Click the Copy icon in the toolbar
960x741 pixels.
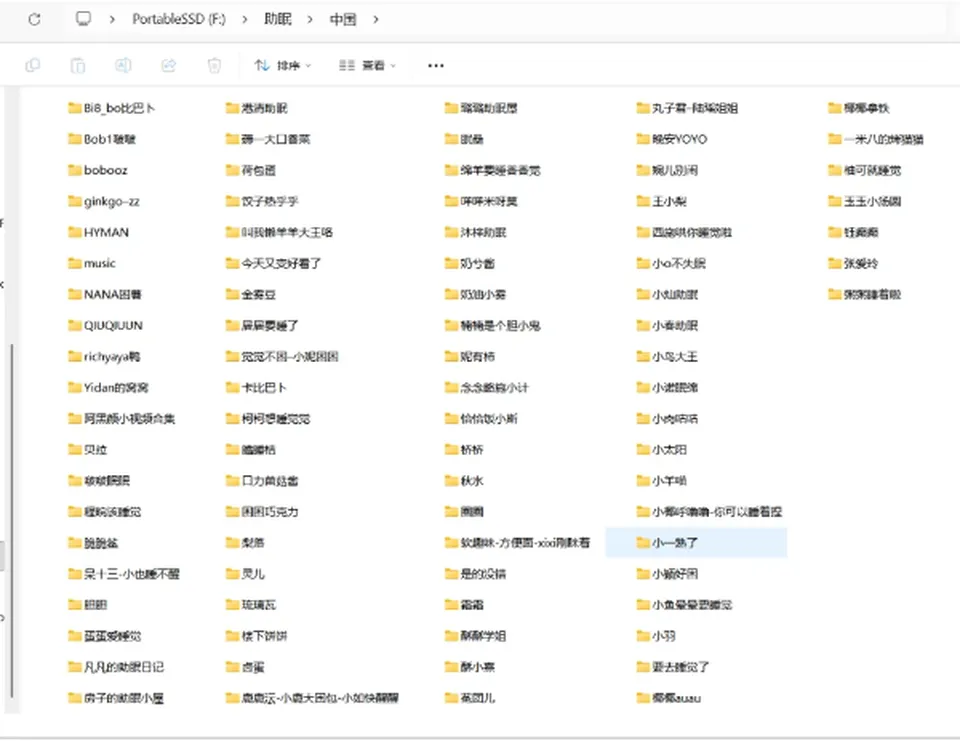pyautogui.click(x=32, y=65)
